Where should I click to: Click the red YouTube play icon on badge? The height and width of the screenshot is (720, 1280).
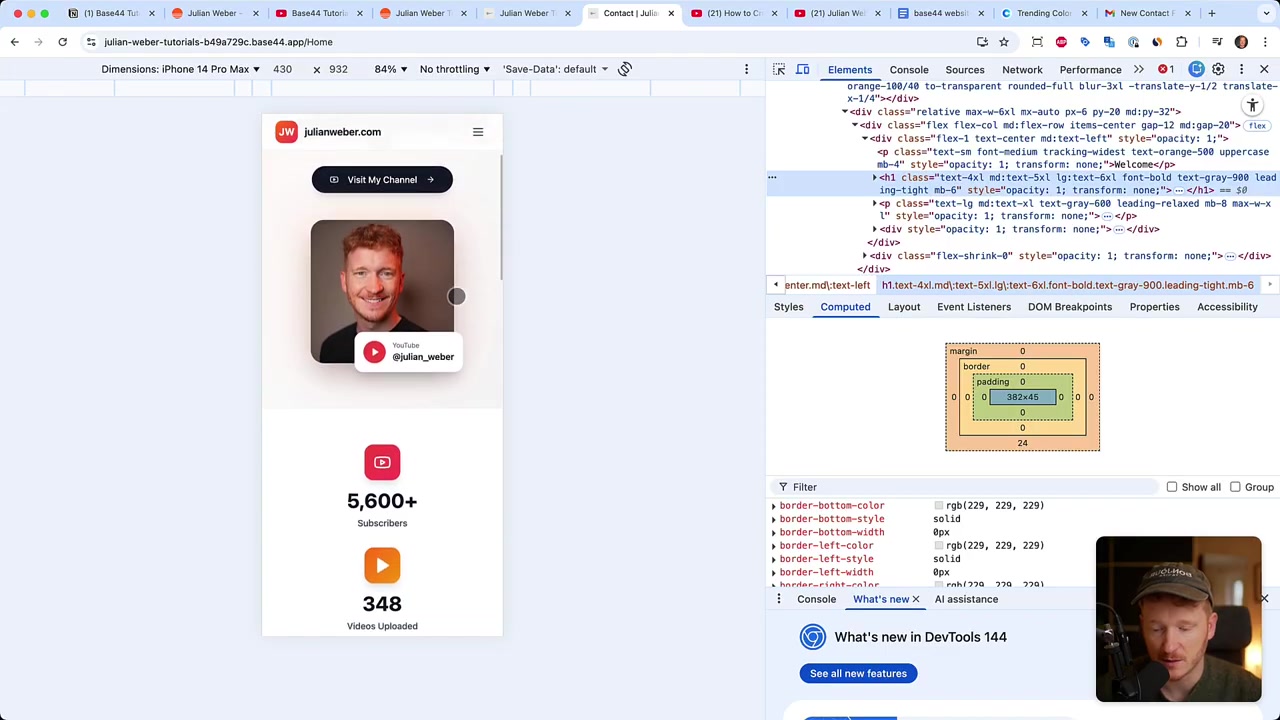point(374,352)
